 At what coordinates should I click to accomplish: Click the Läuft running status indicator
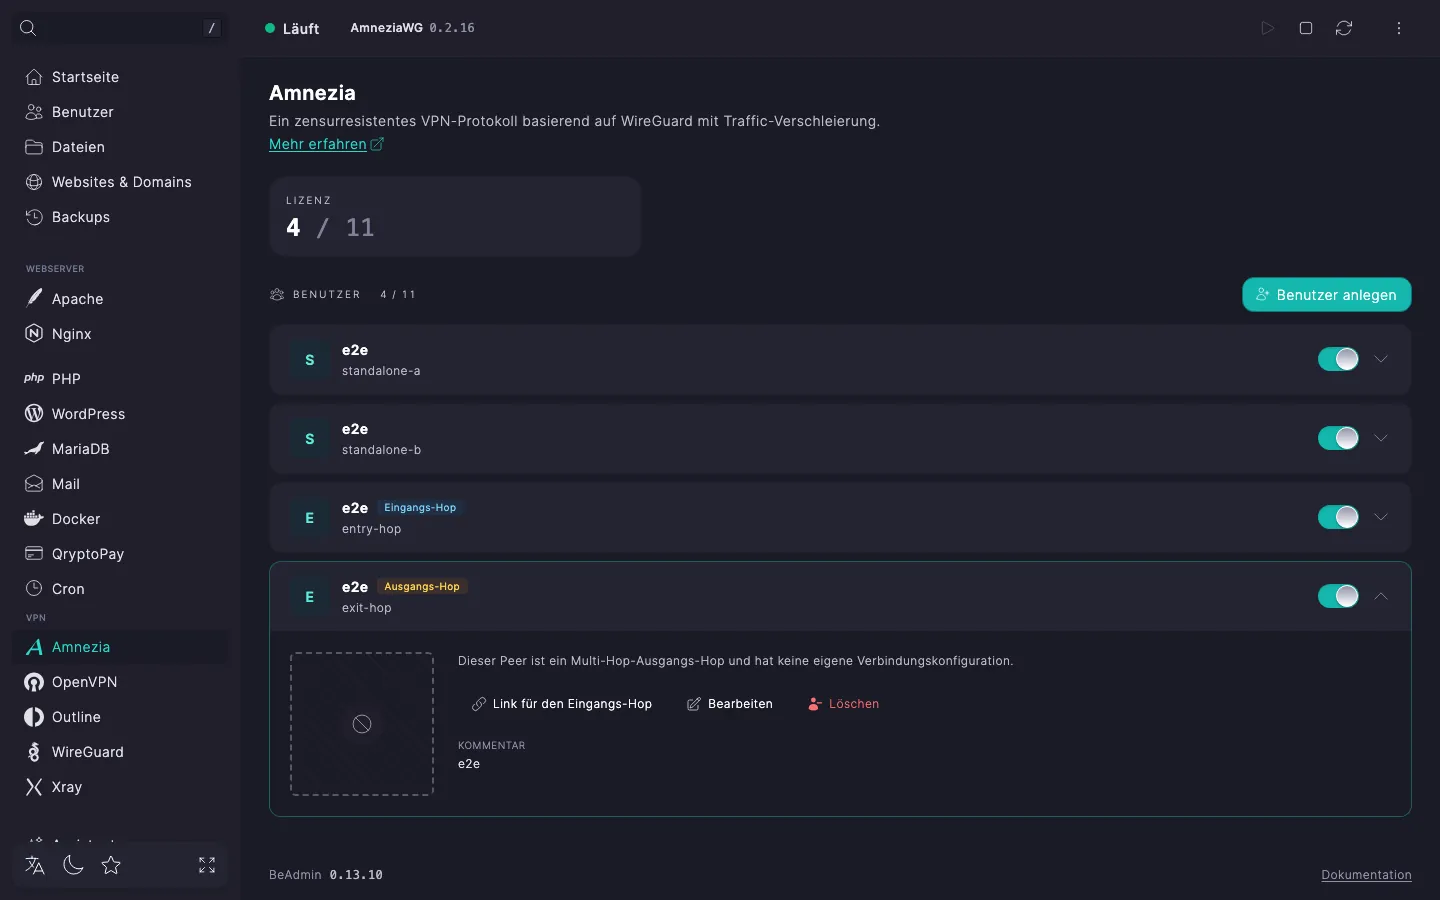(292, 28)
